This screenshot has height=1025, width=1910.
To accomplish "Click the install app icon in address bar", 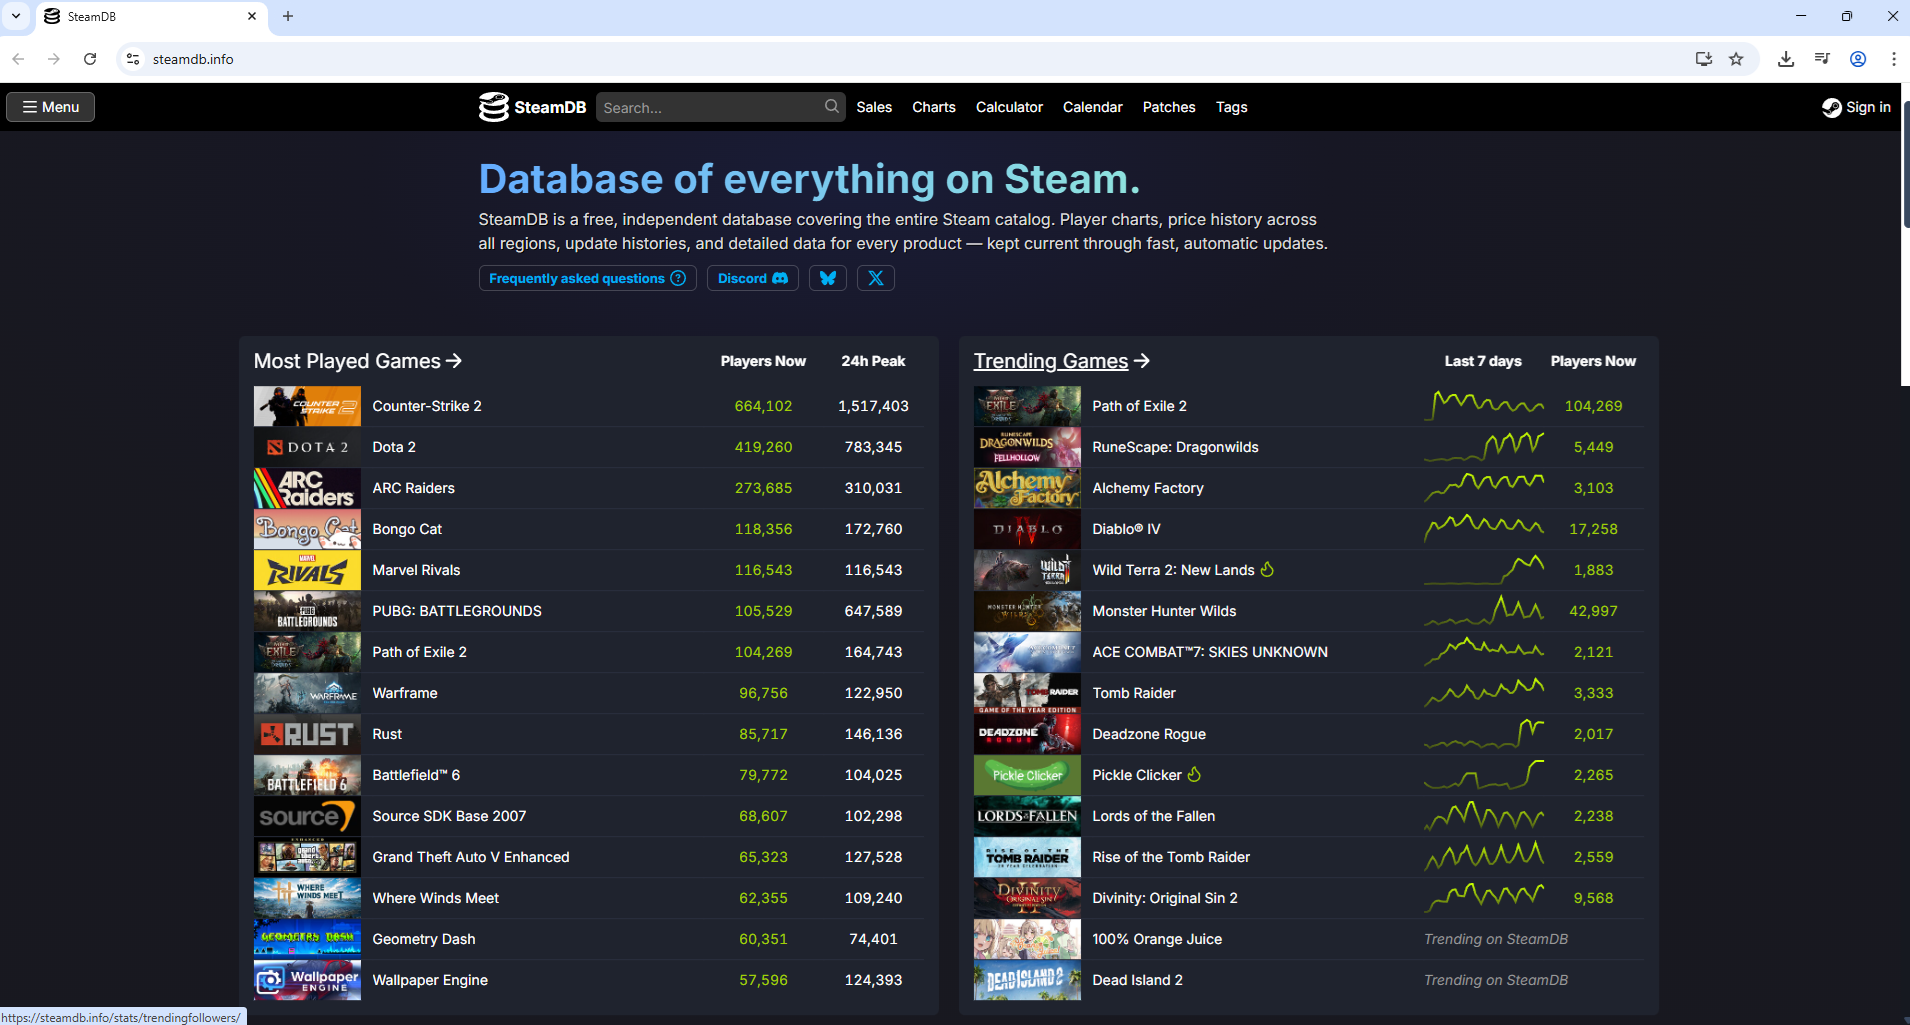I will click(x=1704, y=59).
